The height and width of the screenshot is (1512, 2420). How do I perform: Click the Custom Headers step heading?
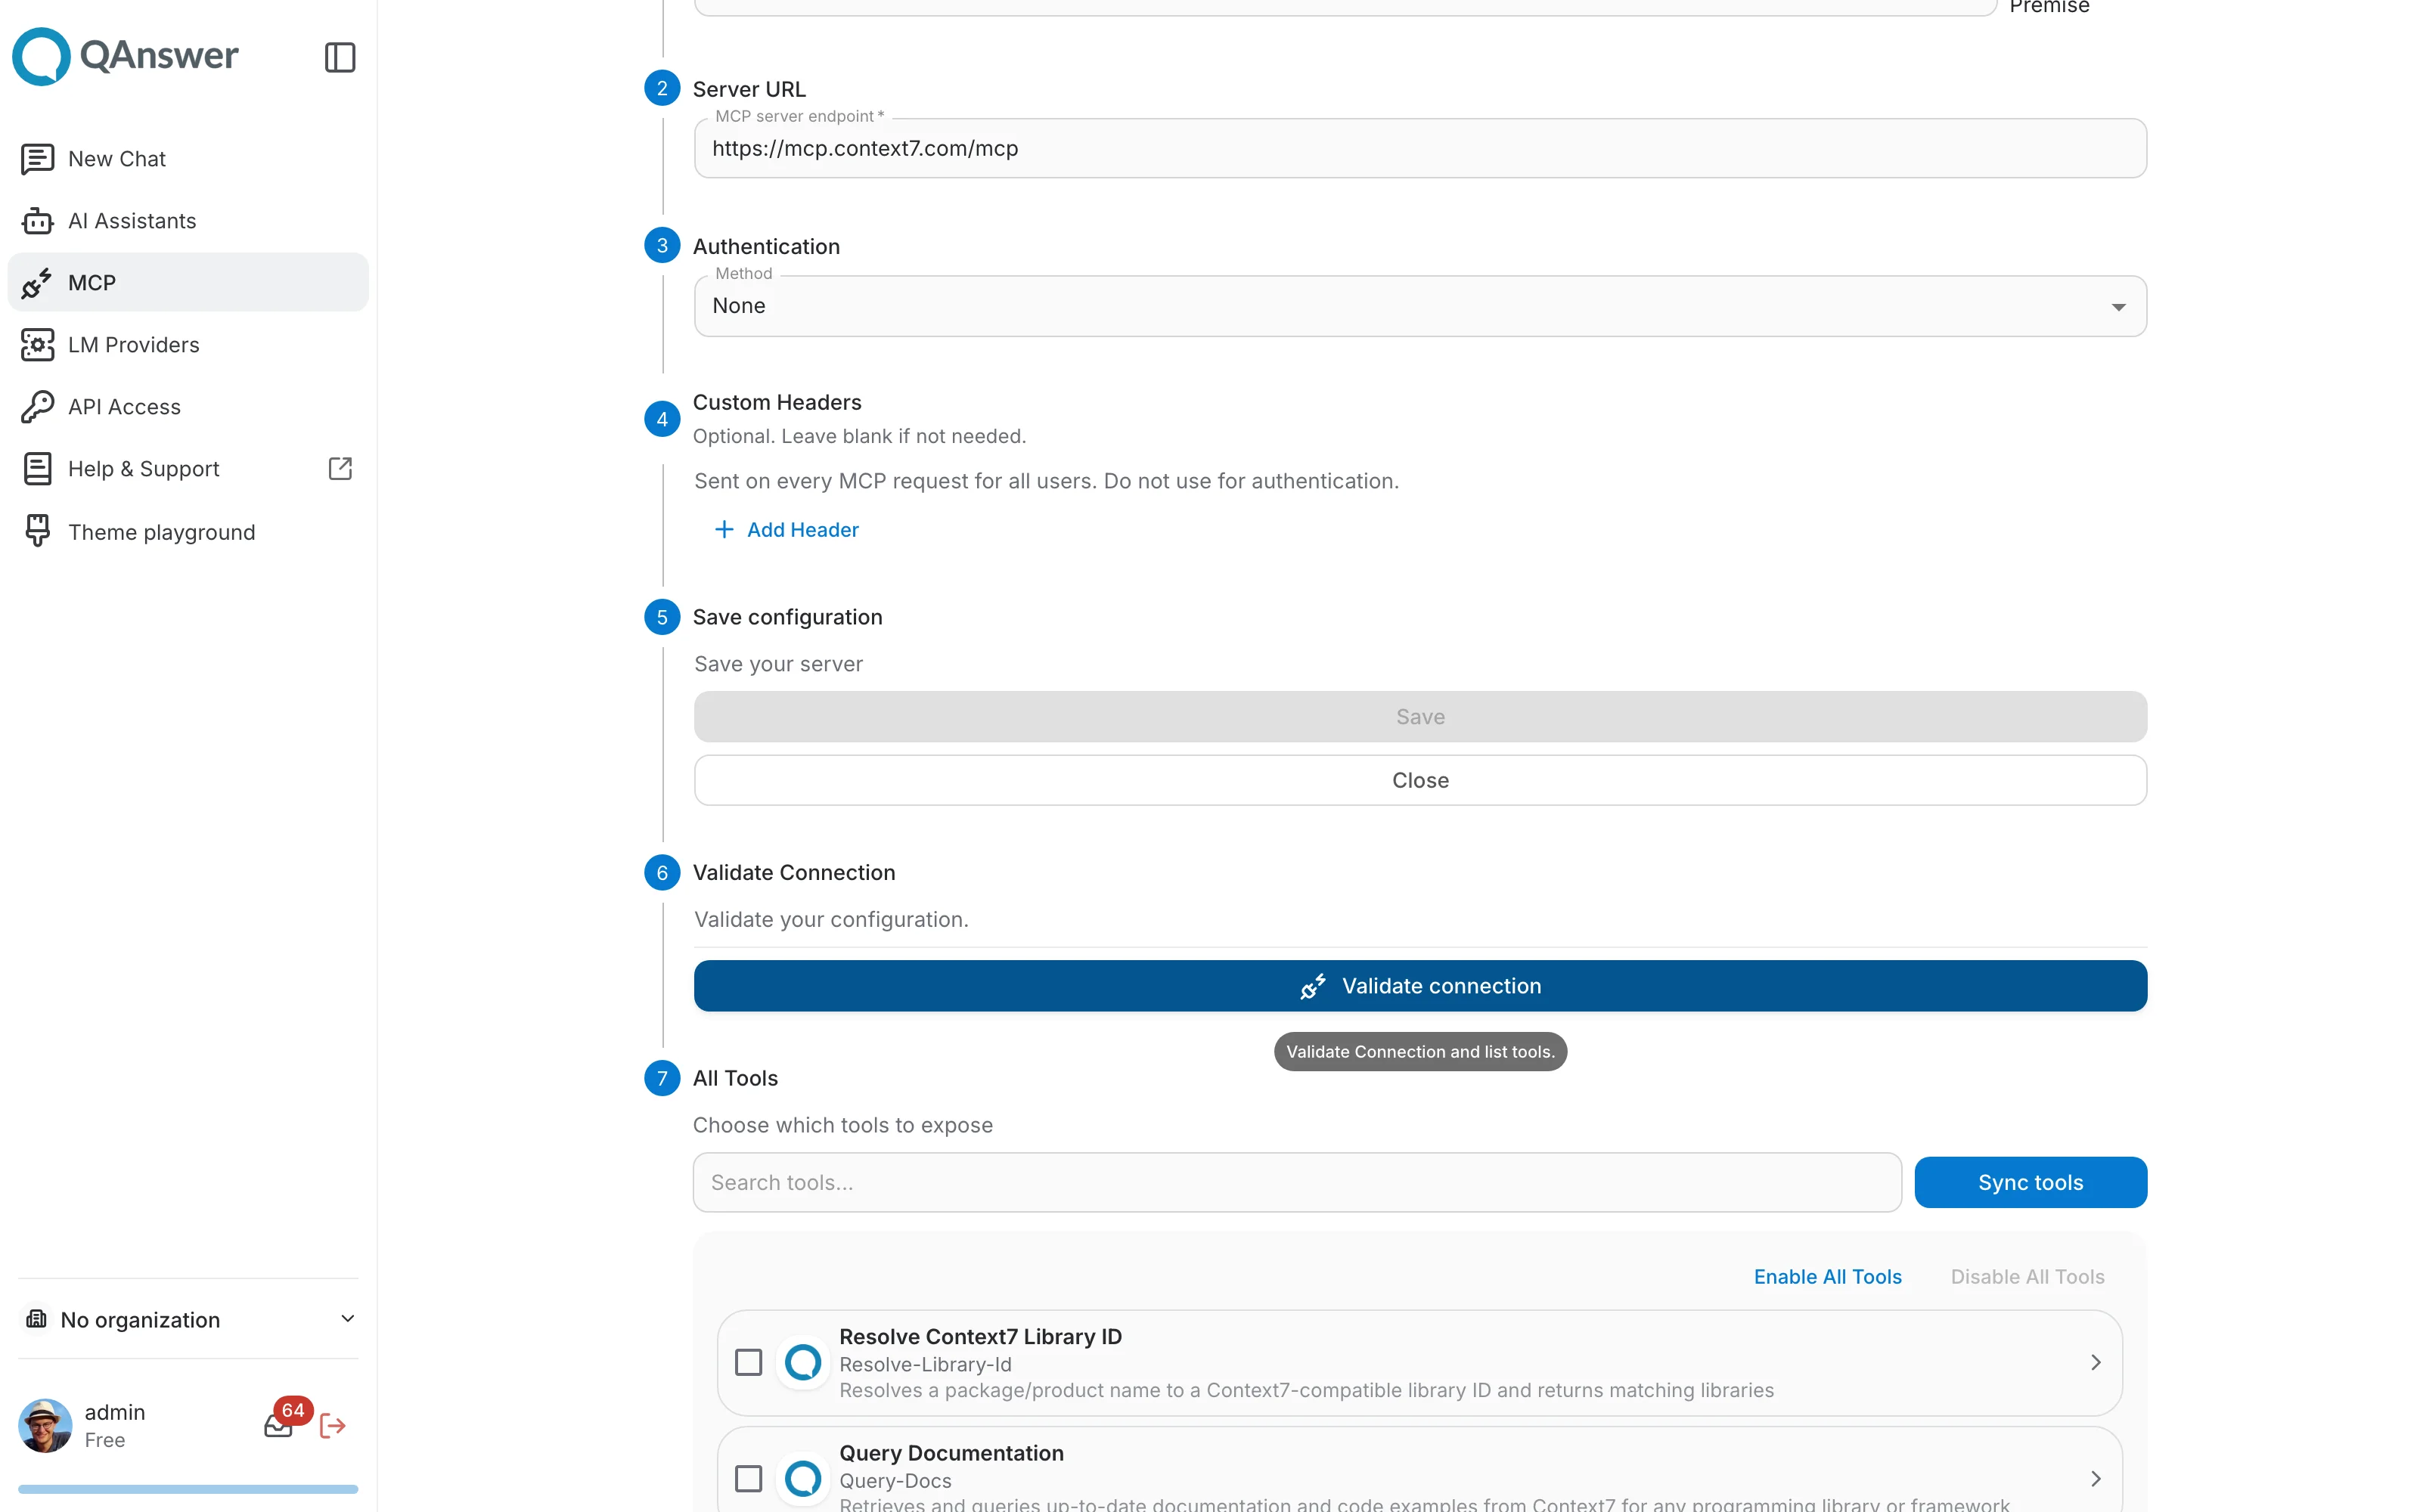(x=777, y=402)
